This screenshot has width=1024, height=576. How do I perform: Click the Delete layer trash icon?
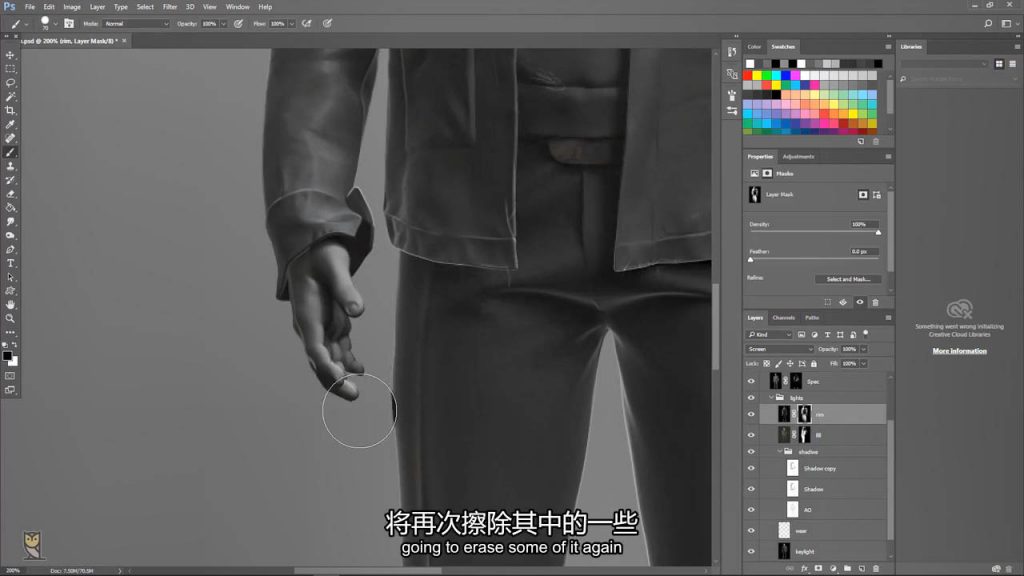coord(876,569)
